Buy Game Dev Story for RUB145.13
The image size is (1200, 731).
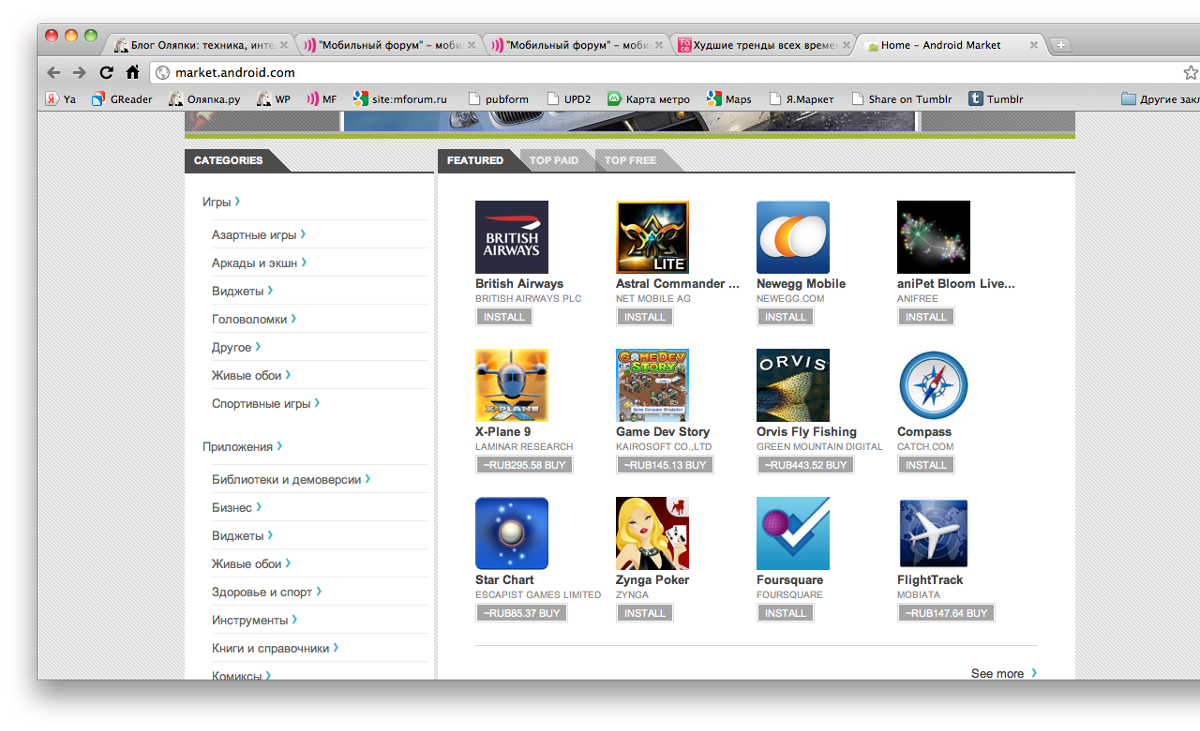[x=665, y=465]
